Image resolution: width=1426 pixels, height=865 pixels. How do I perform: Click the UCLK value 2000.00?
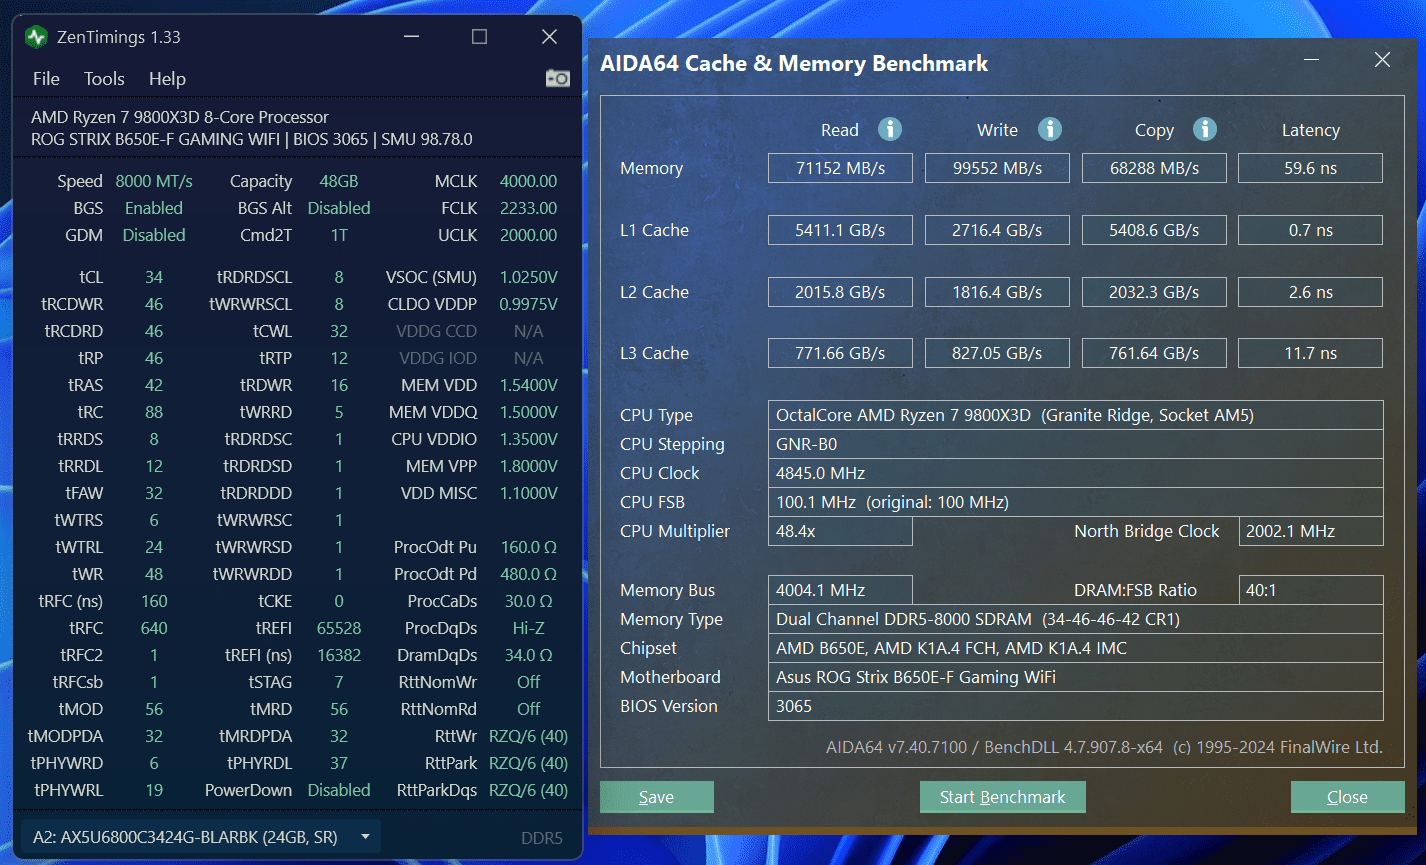(x=528, y=235)
